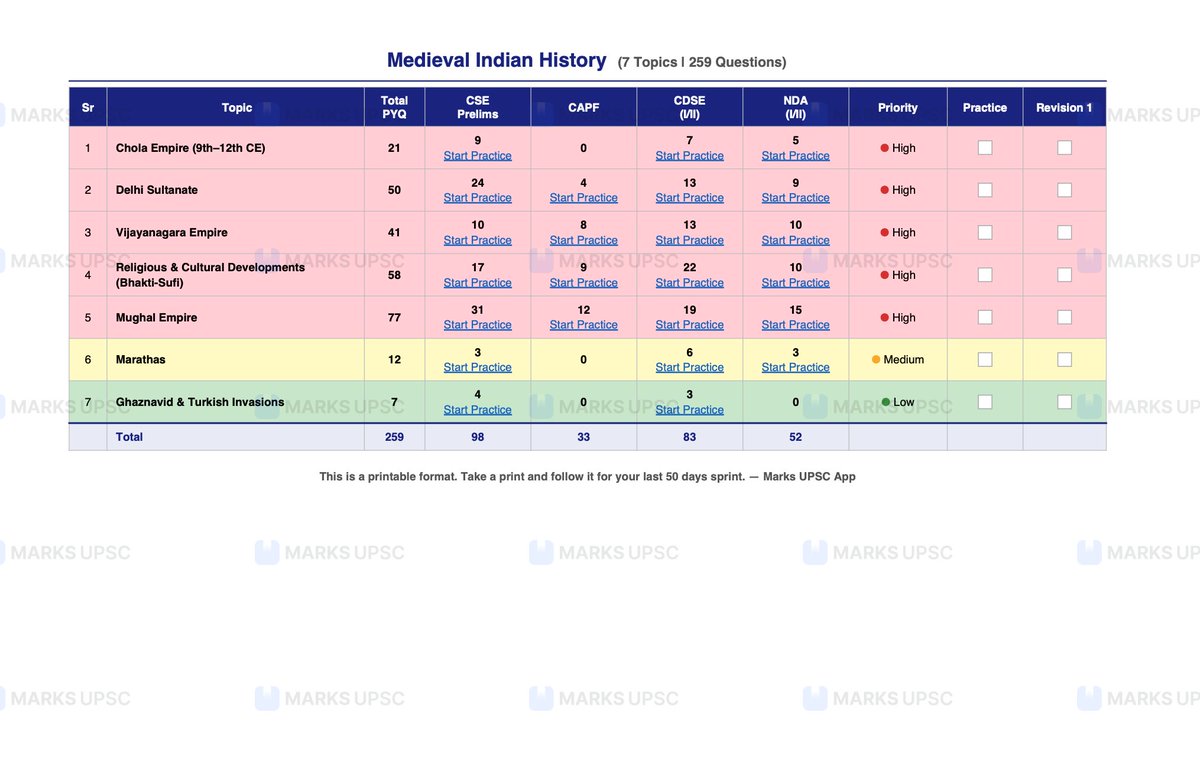Open NDA Start Practice for Marathas
The width and height of the screenshot is (1200, 780).
click(796, 367)
